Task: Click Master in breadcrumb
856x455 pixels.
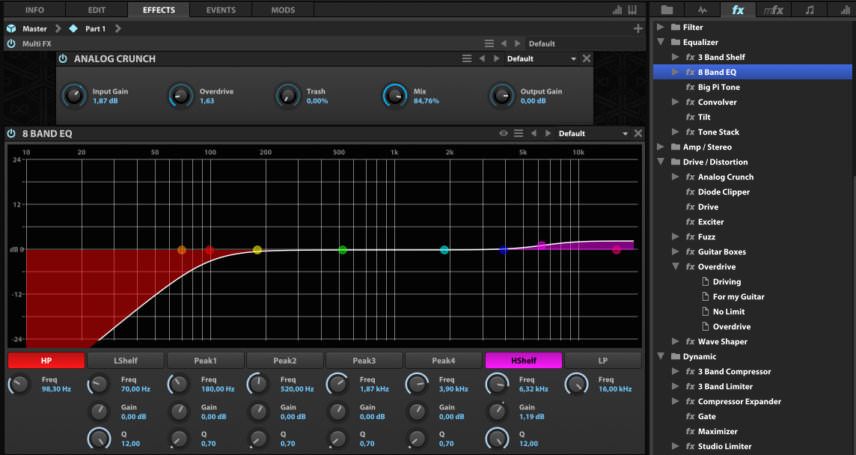Action: (34, 28)
